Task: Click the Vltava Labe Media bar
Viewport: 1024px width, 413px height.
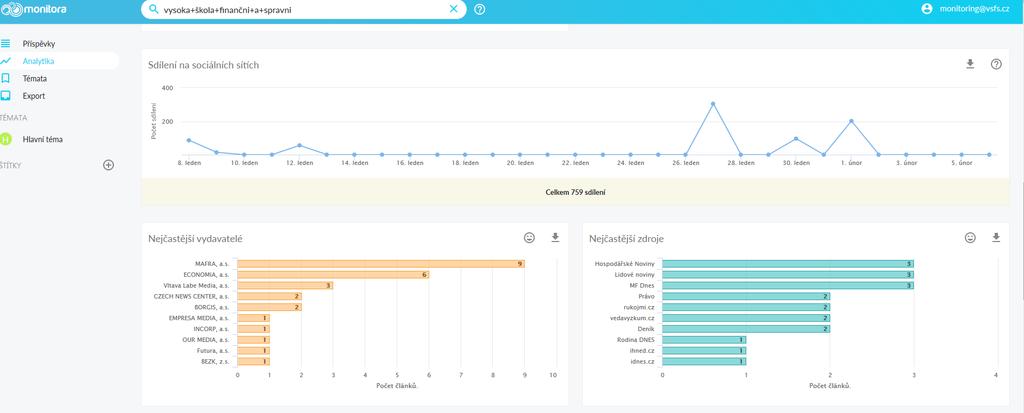Action: [x=285, y=286]
